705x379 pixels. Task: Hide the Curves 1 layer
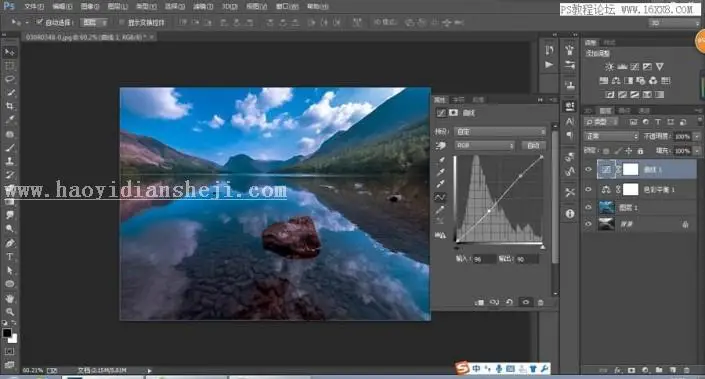[589, 169]
